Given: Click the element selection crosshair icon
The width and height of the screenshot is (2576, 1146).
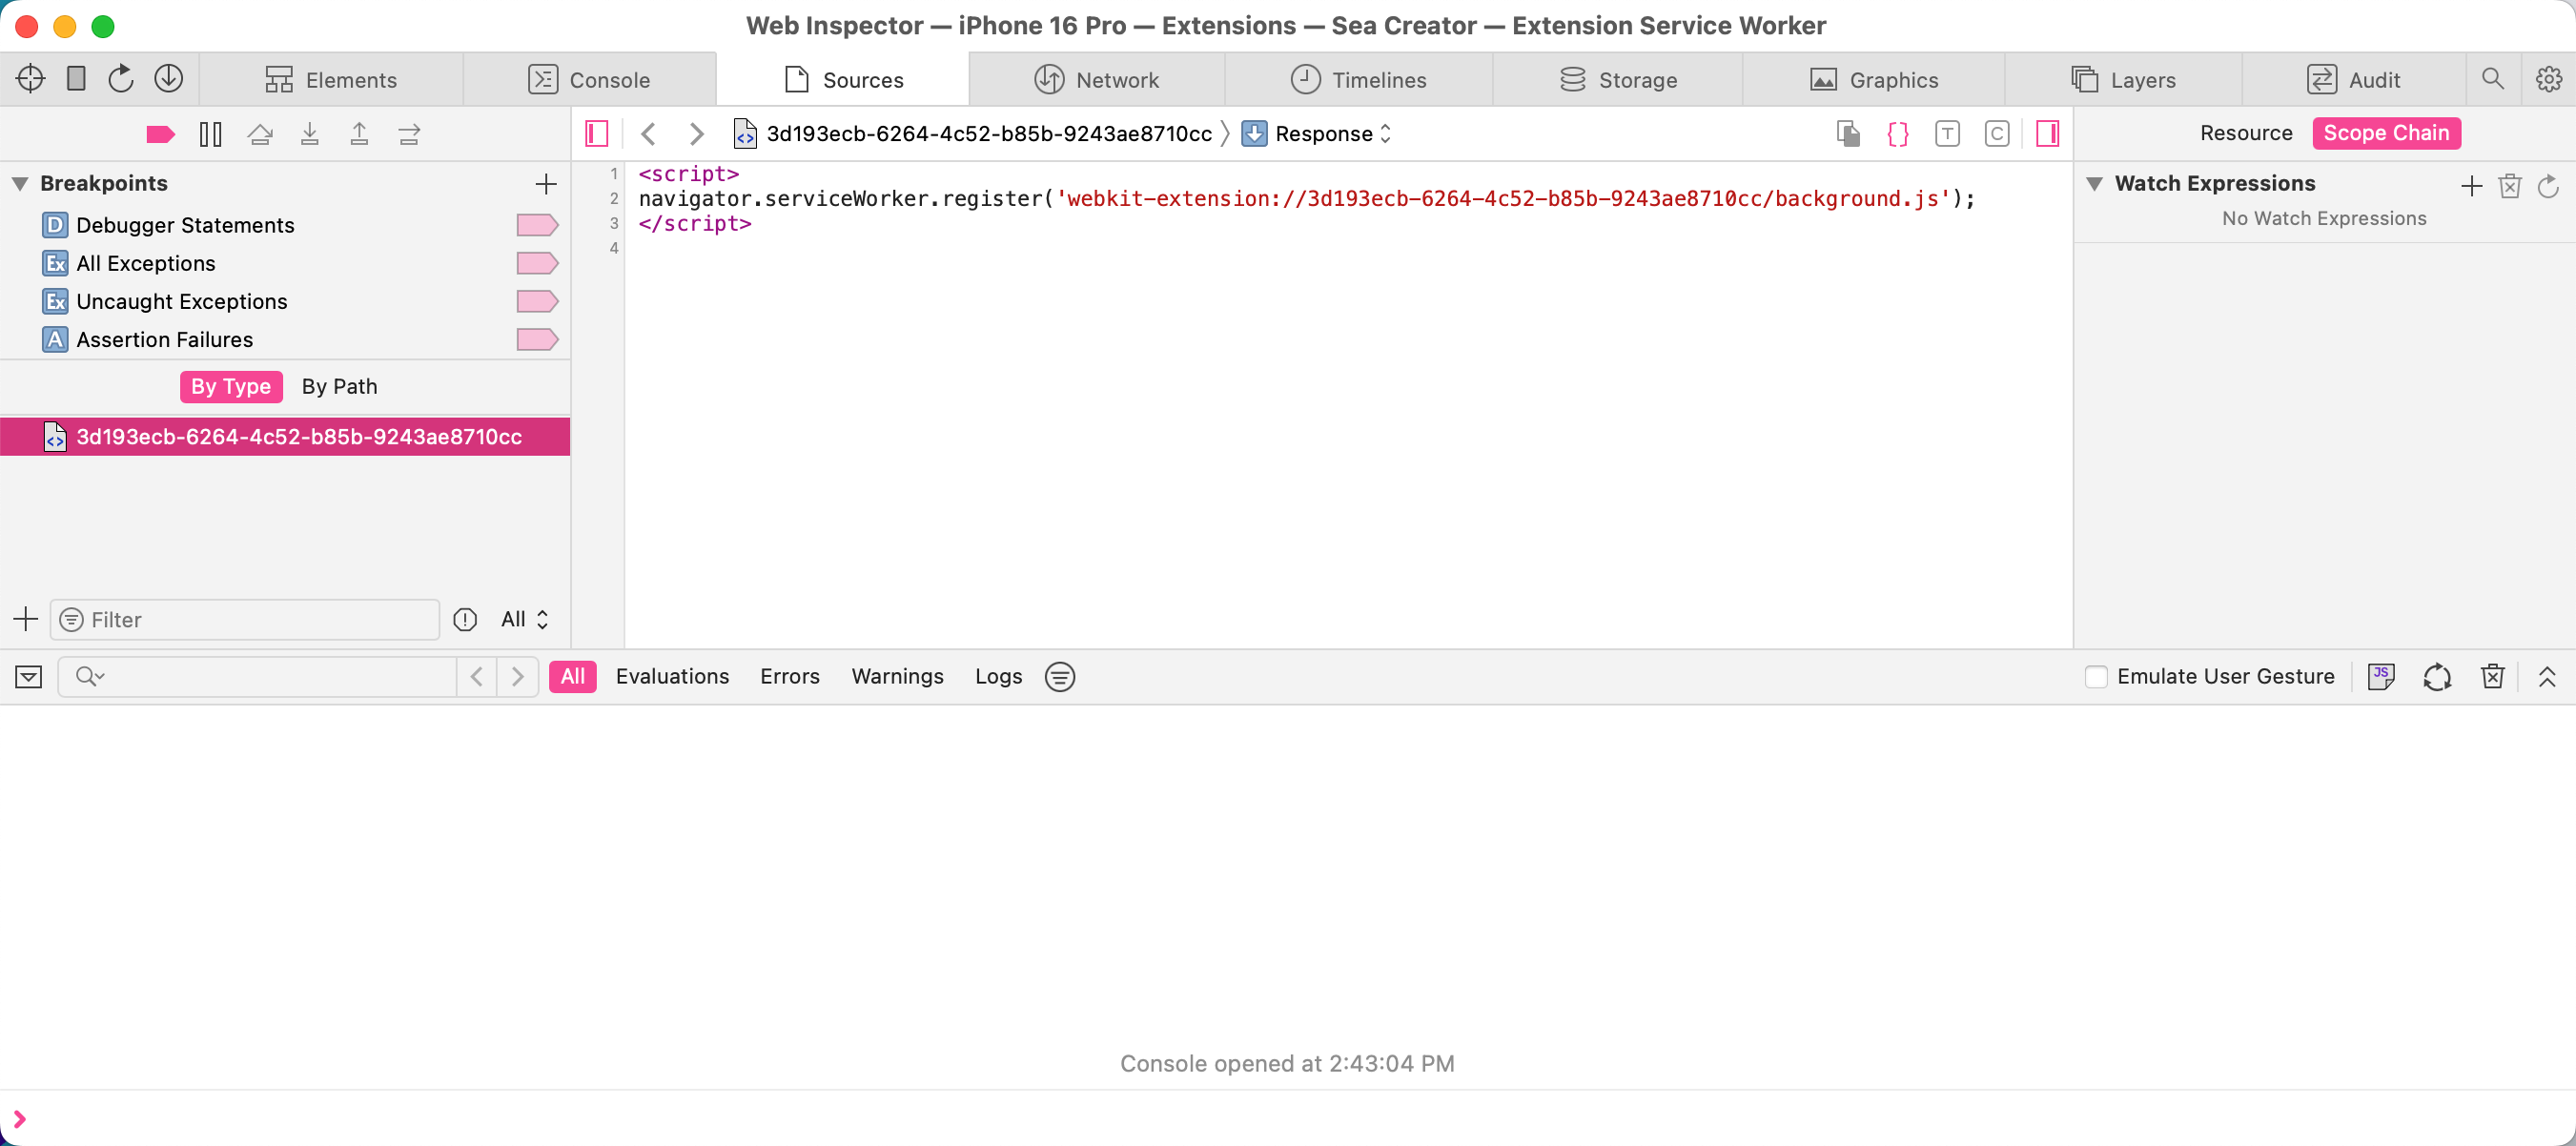Looking at the screenshot, I should click(x=30, y=79).
